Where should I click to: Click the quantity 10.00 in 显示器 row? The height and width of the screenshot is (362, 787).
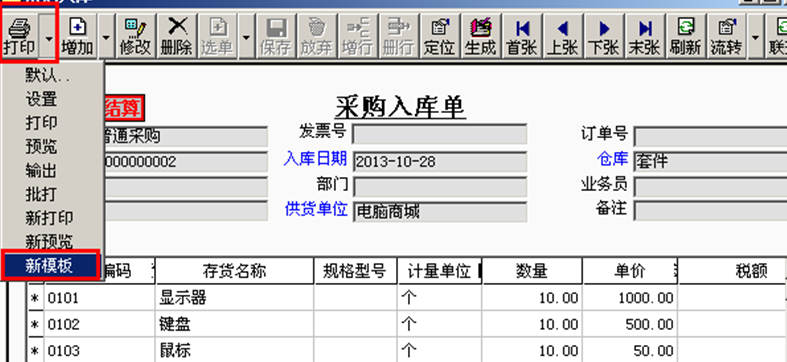click(532, 298)
